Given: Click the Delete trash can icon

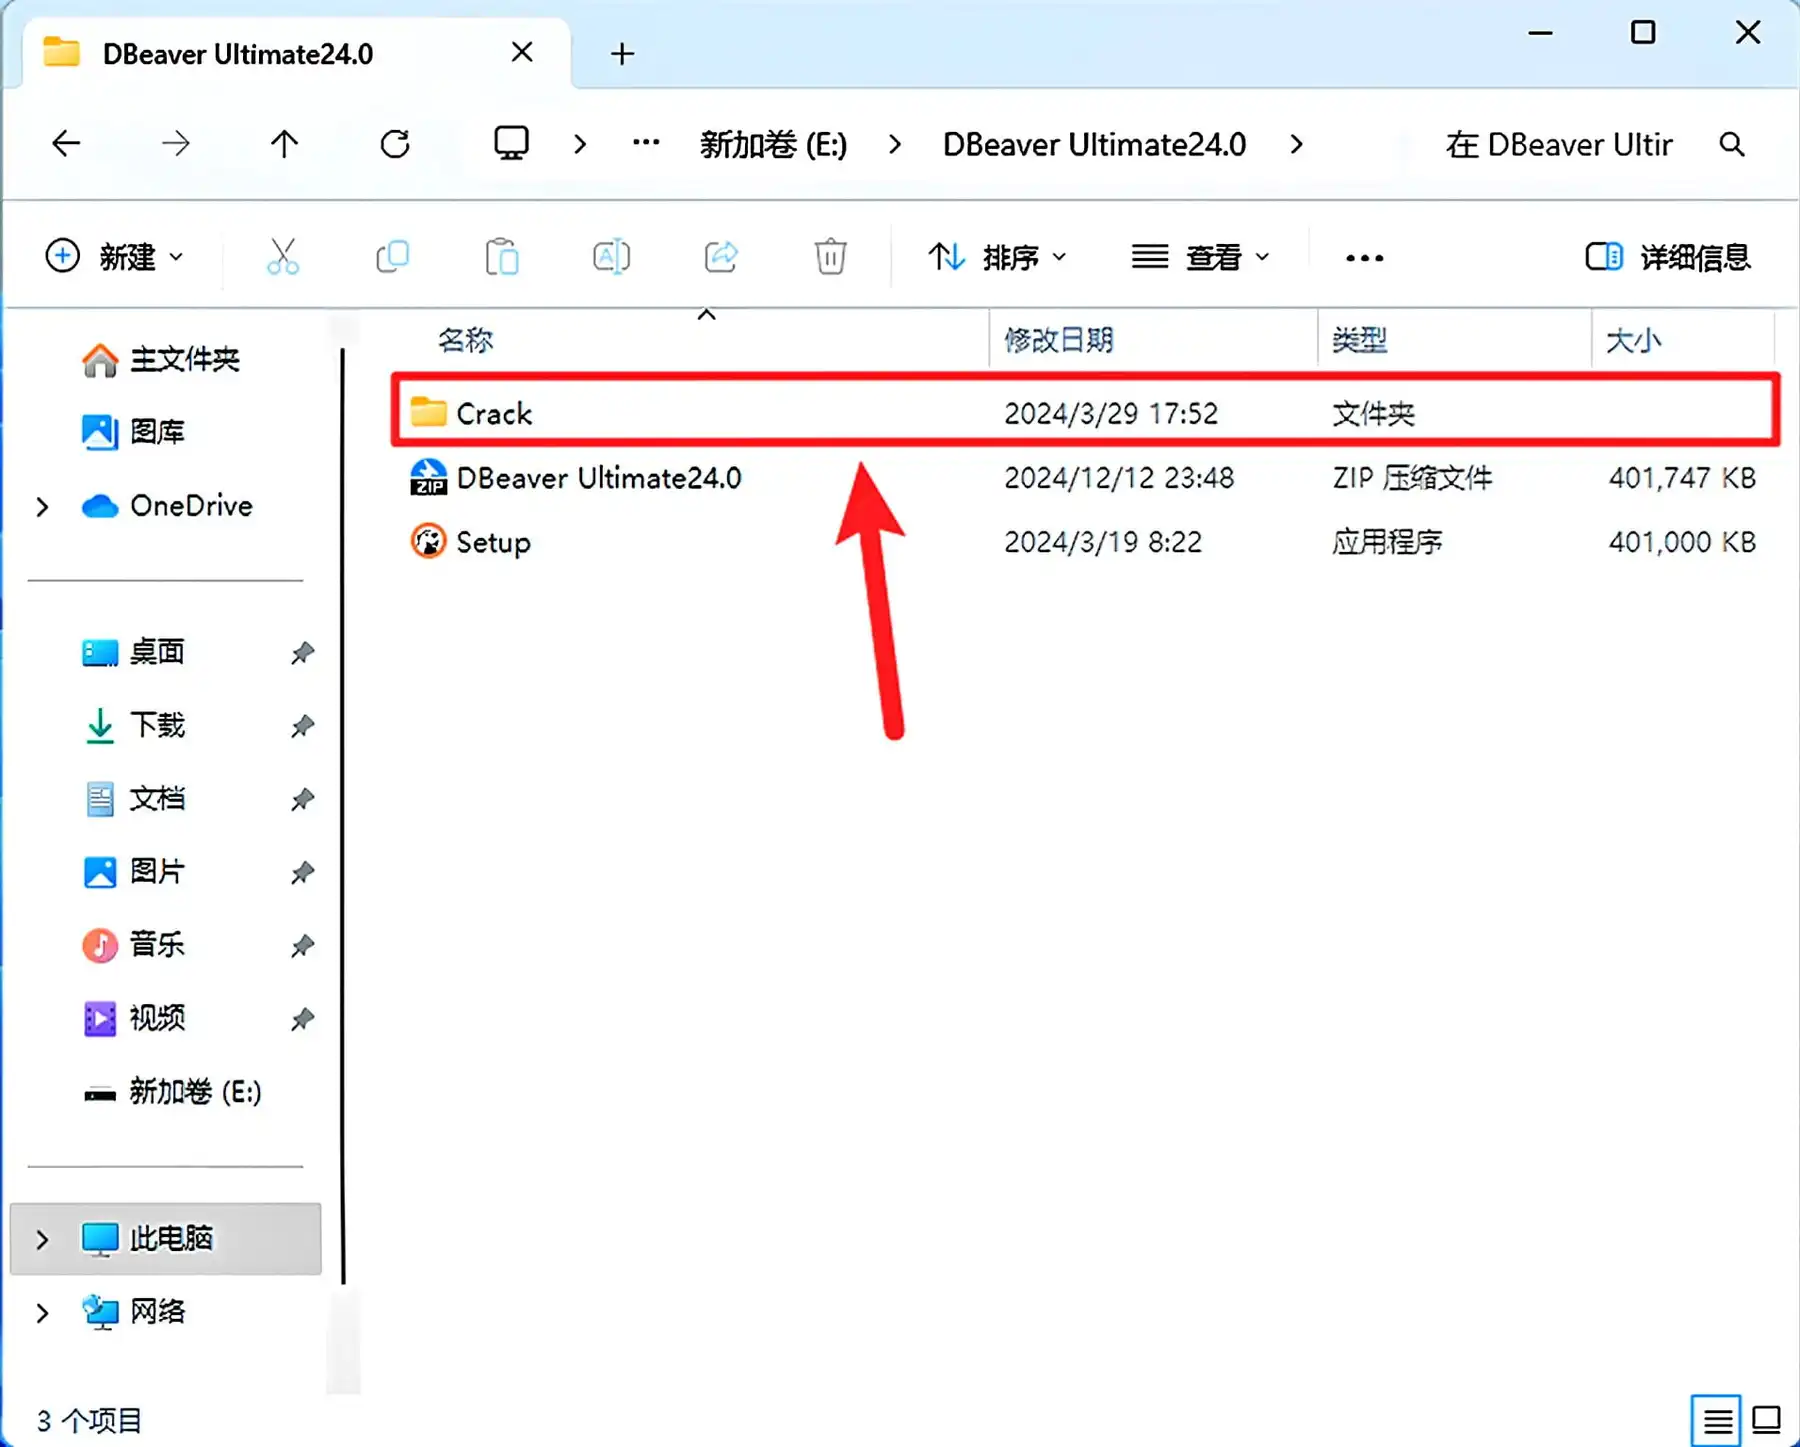Looking at the screenshot, I should 830,257.
